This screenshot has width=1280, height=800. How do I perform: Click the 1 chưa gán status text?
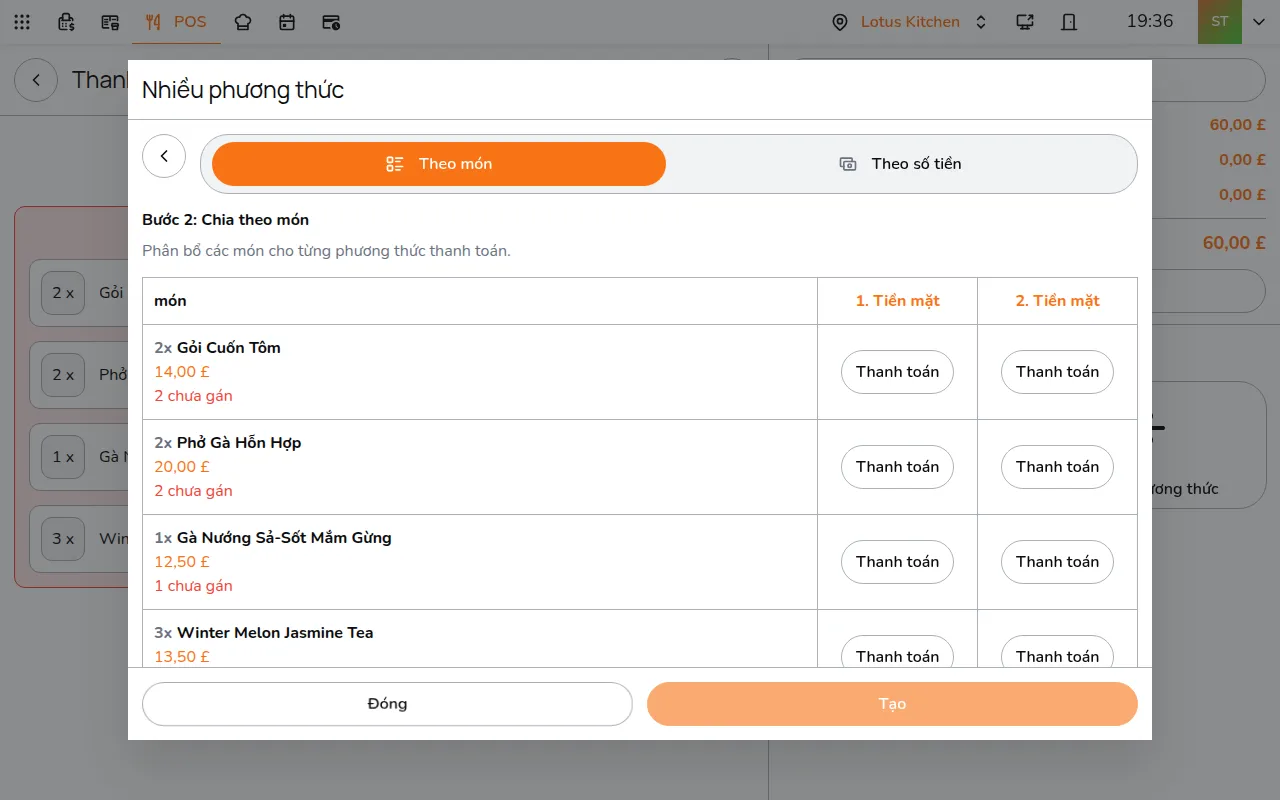[x=193, y=586]
